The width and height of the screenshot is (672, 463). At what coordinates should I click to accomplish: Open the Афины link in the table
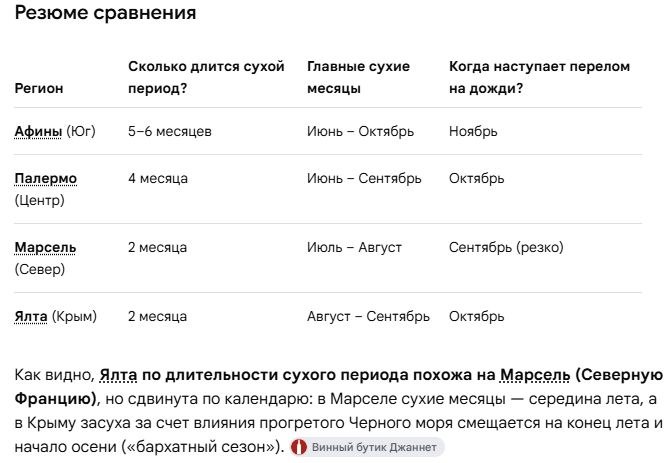point(38,131)
